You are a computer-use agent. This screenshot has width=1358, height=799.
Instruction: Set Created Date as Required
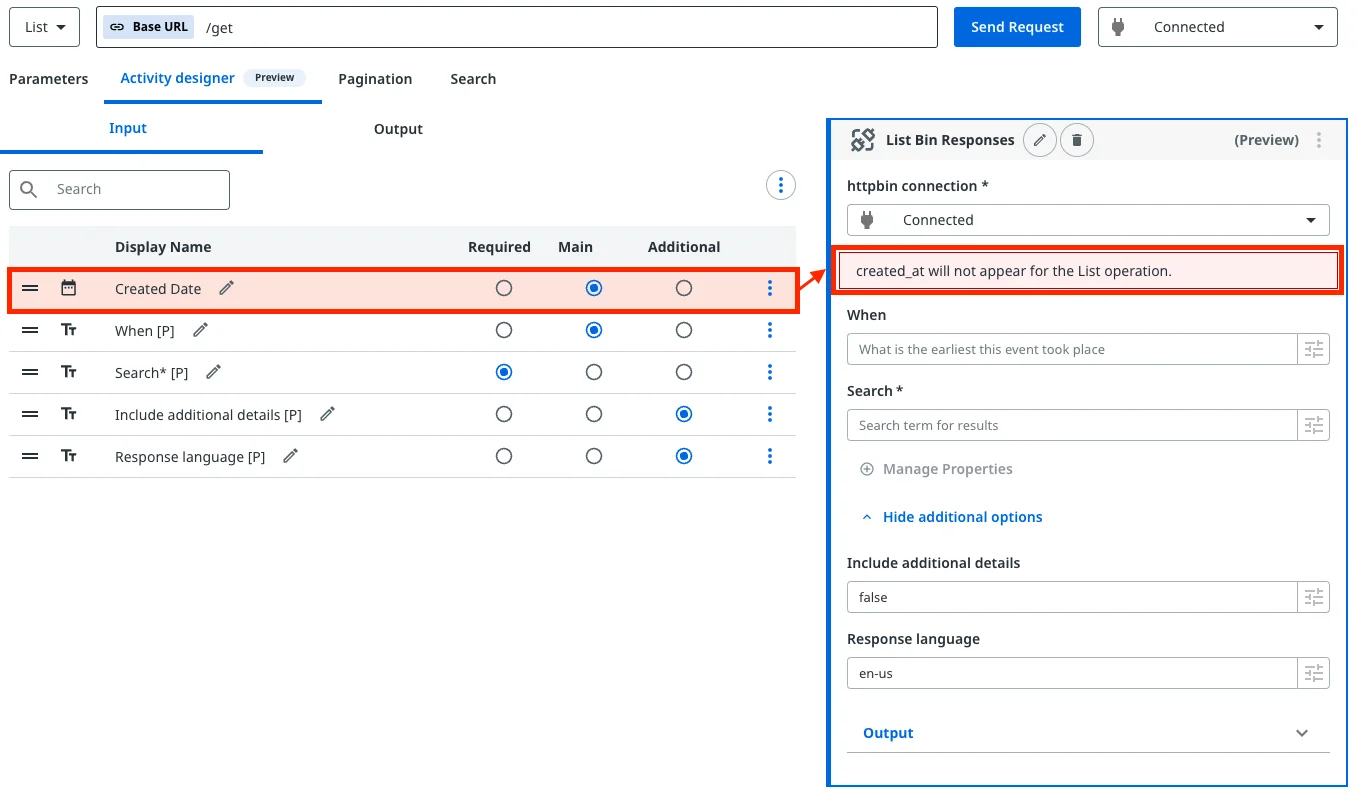[x=504, y=288]
